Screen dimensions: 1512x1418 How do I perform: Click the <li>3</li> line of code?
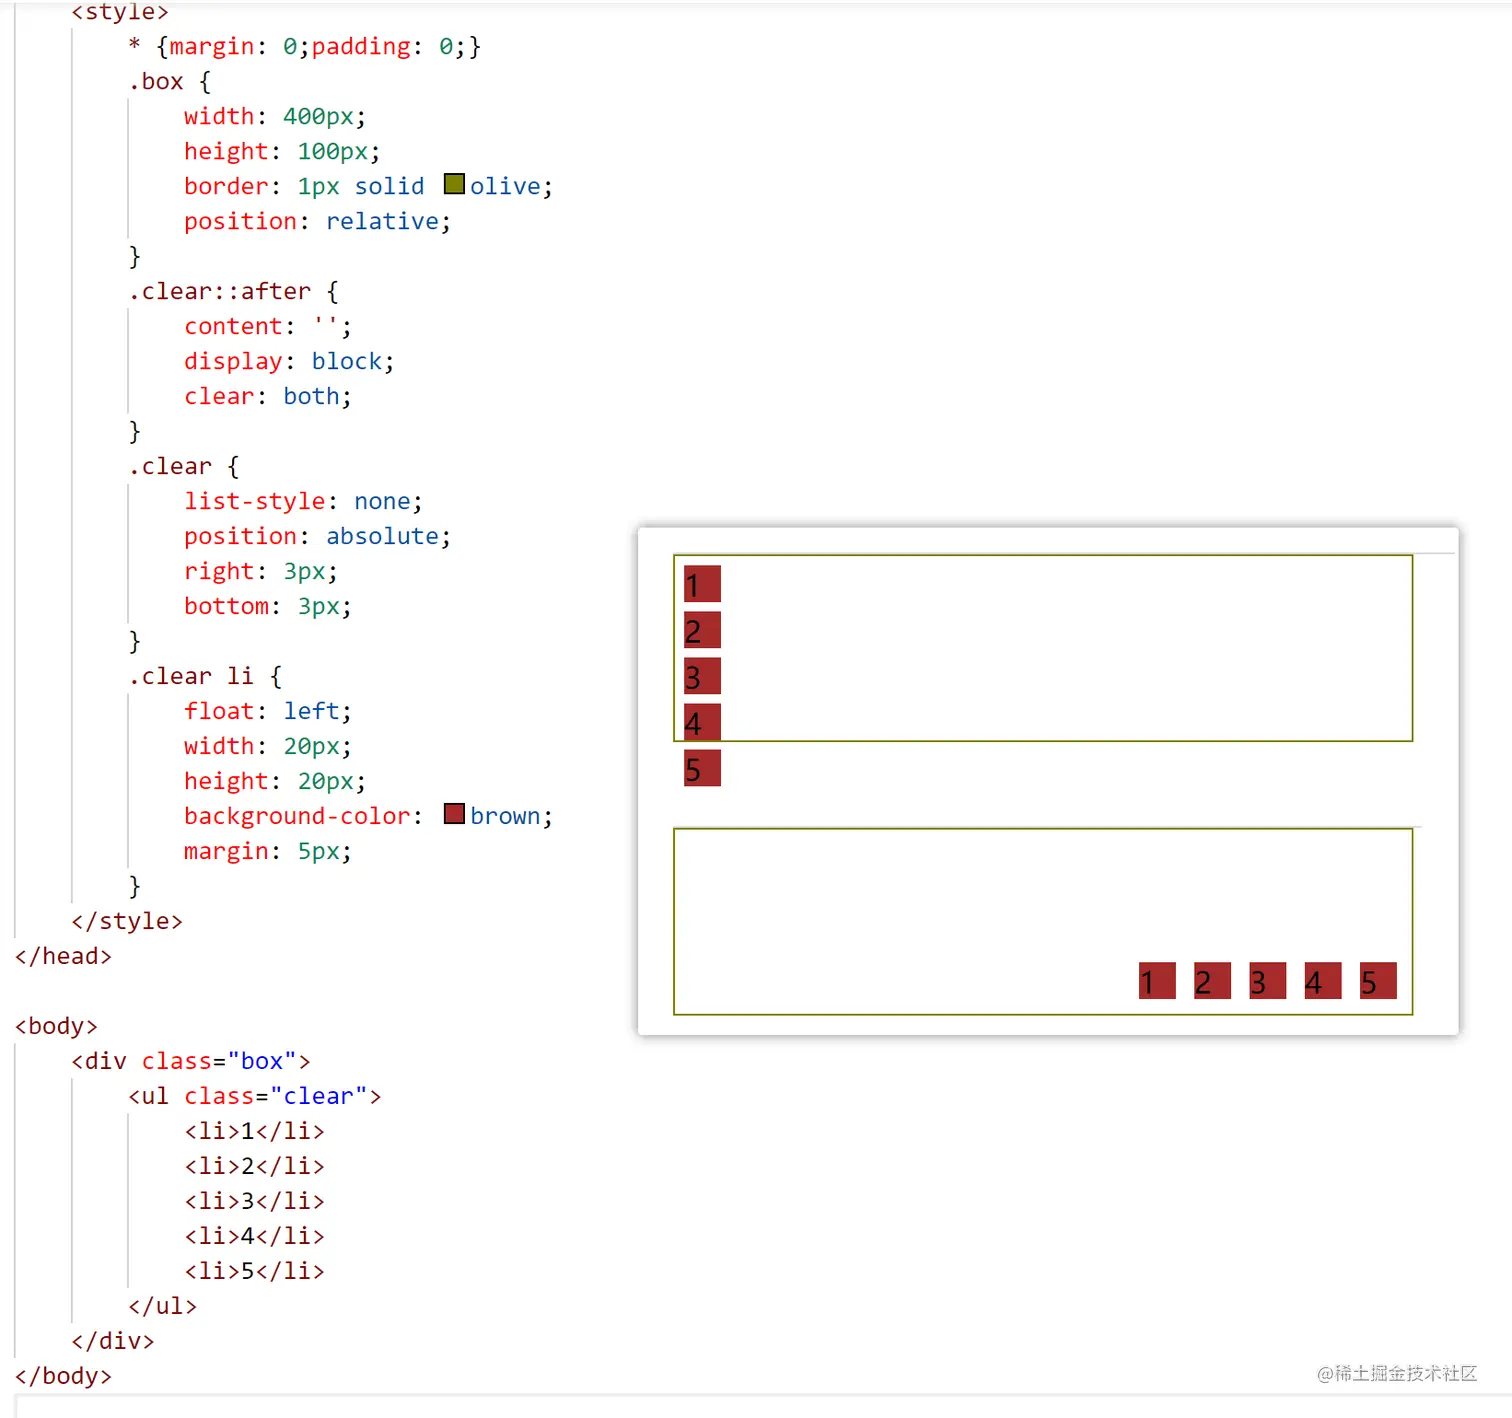[255, 1201]
